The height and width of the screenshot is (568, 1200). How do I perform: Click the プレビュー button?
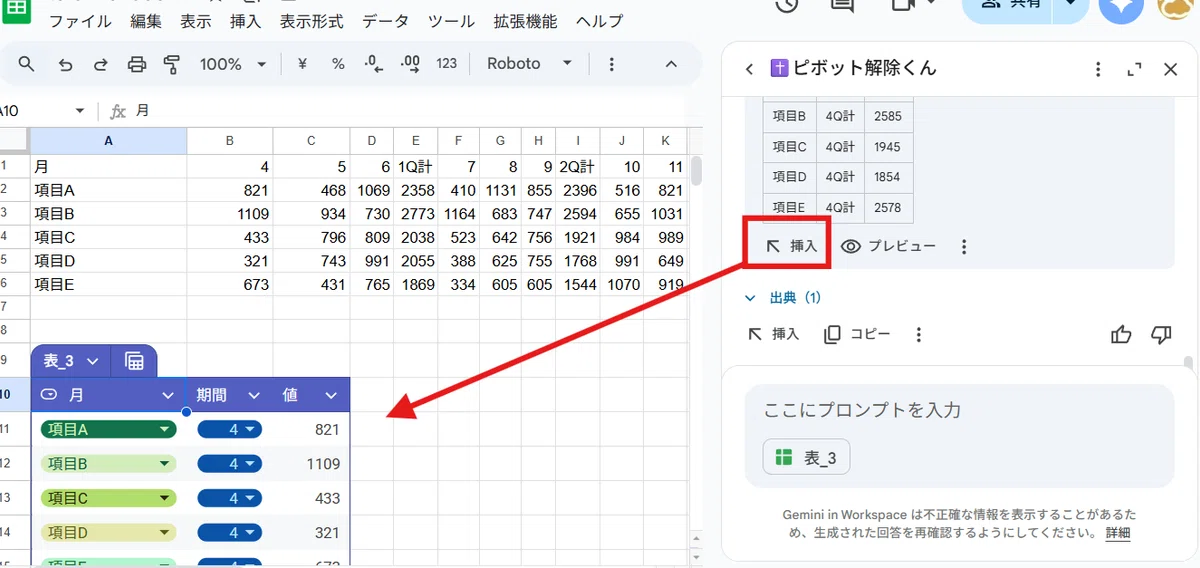(889, 246)
